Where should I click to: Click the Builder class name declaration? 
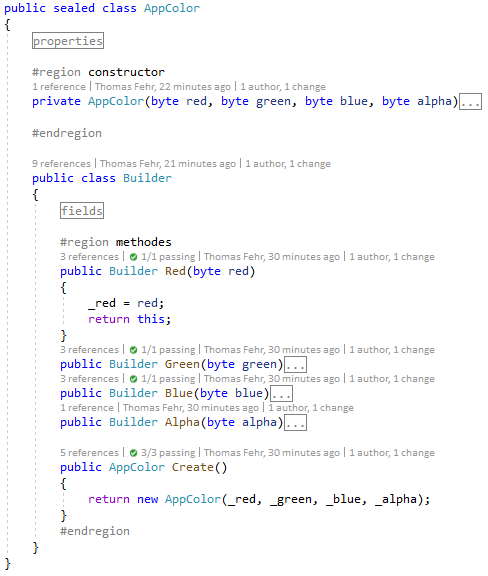(x=147, y=178)
